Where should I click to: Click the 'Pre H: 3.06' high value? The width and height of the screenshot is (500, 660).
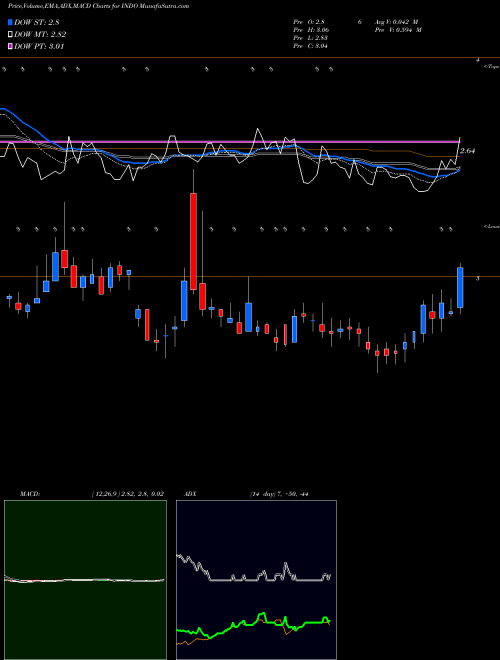[311, 30]
